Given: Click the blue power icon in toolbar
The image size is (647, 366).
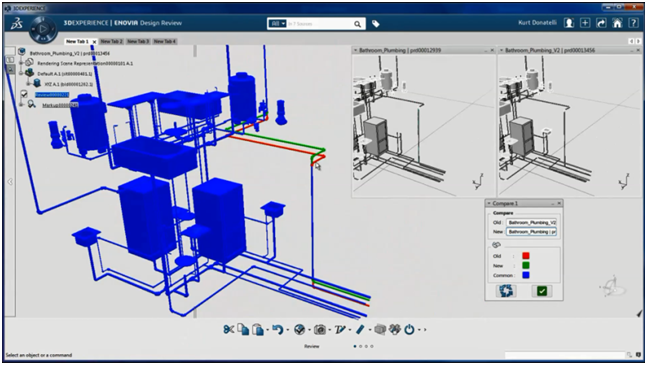Looking at the screenshot, I should pos(409,329).
